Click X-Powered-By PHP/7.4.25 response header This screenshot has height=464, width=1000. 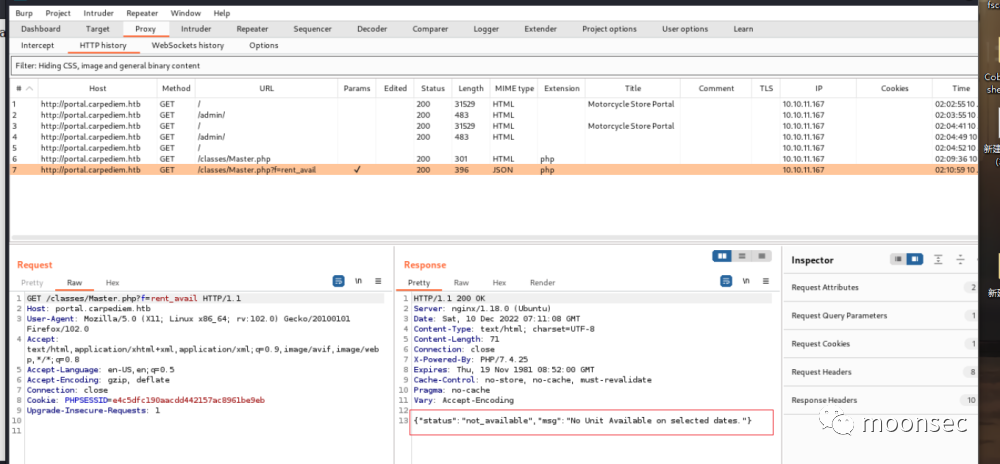tap(470, 359)
